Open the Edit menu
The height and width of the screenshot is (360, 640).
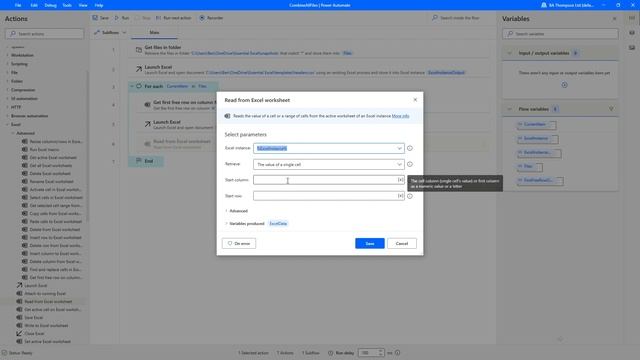pyautogui.click(x=34, y=5)
